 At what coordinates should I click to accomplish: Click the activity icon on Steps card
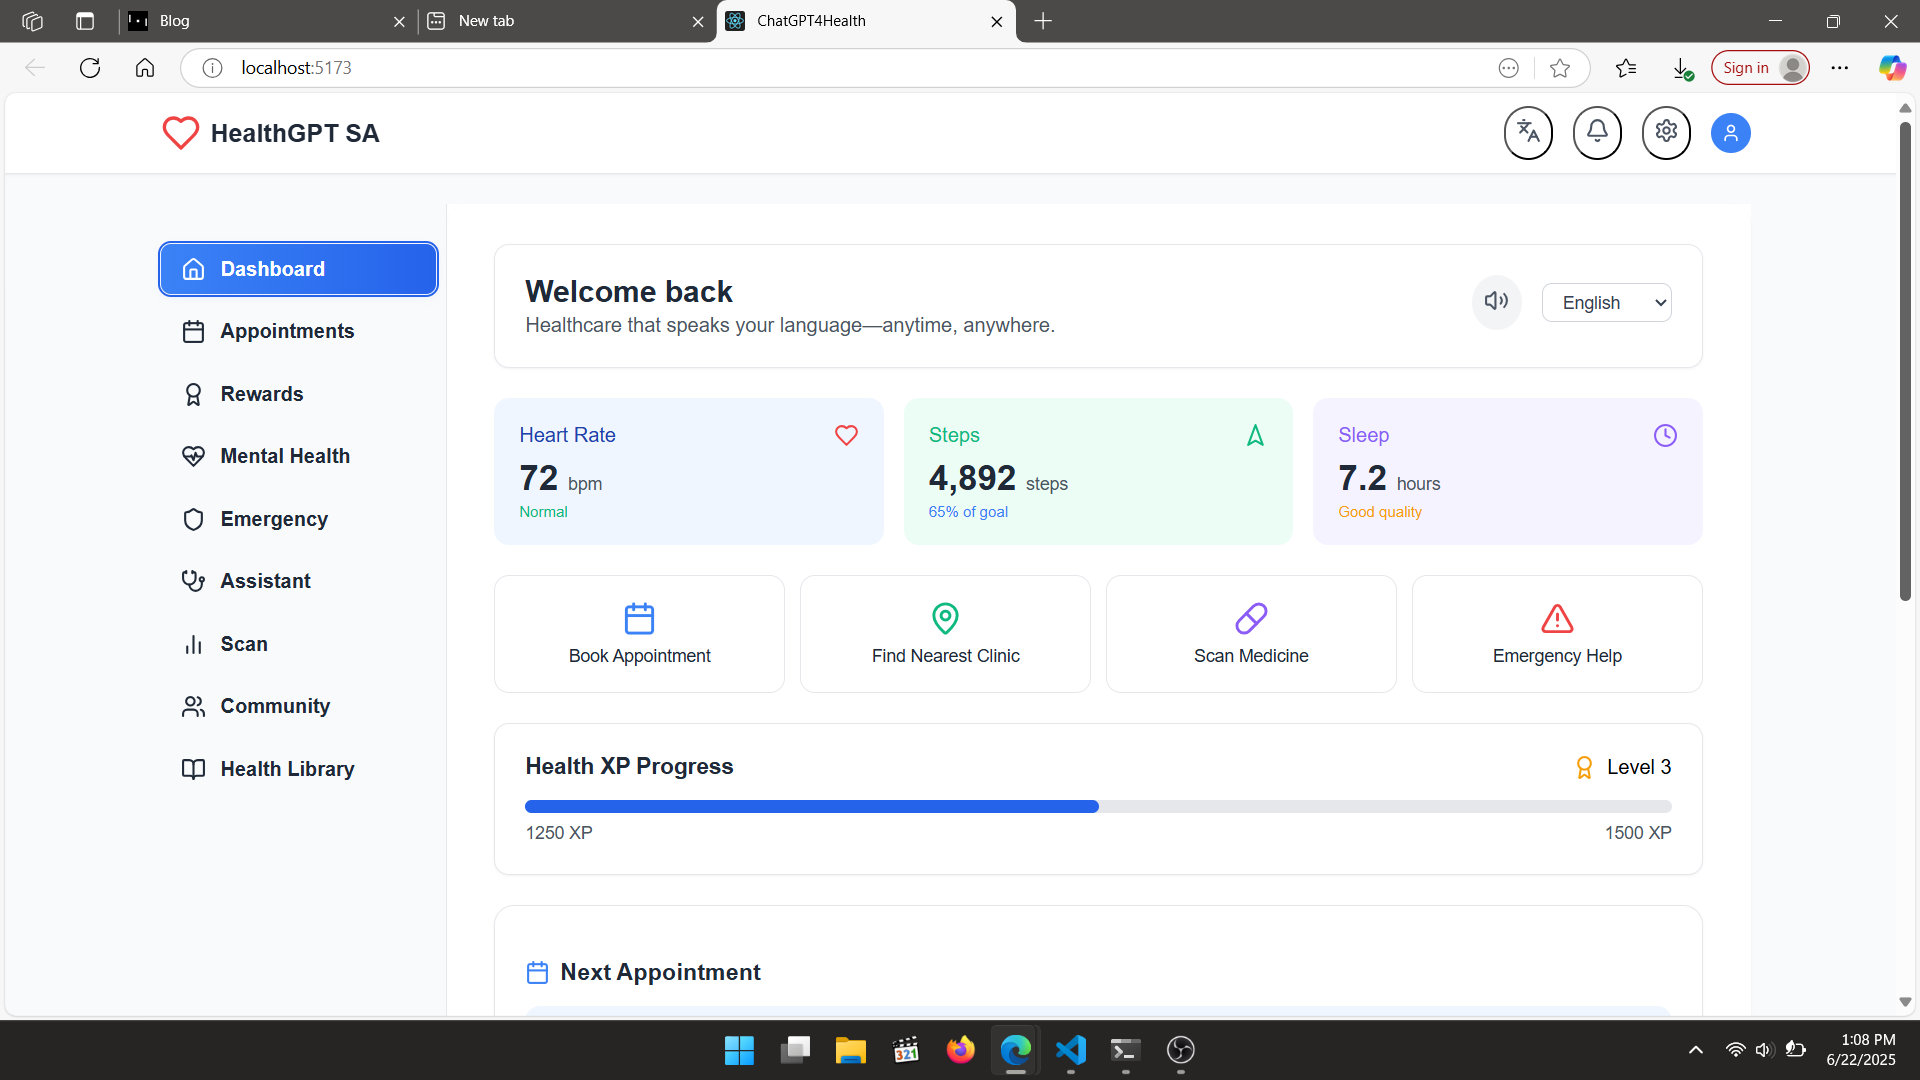1256,435
